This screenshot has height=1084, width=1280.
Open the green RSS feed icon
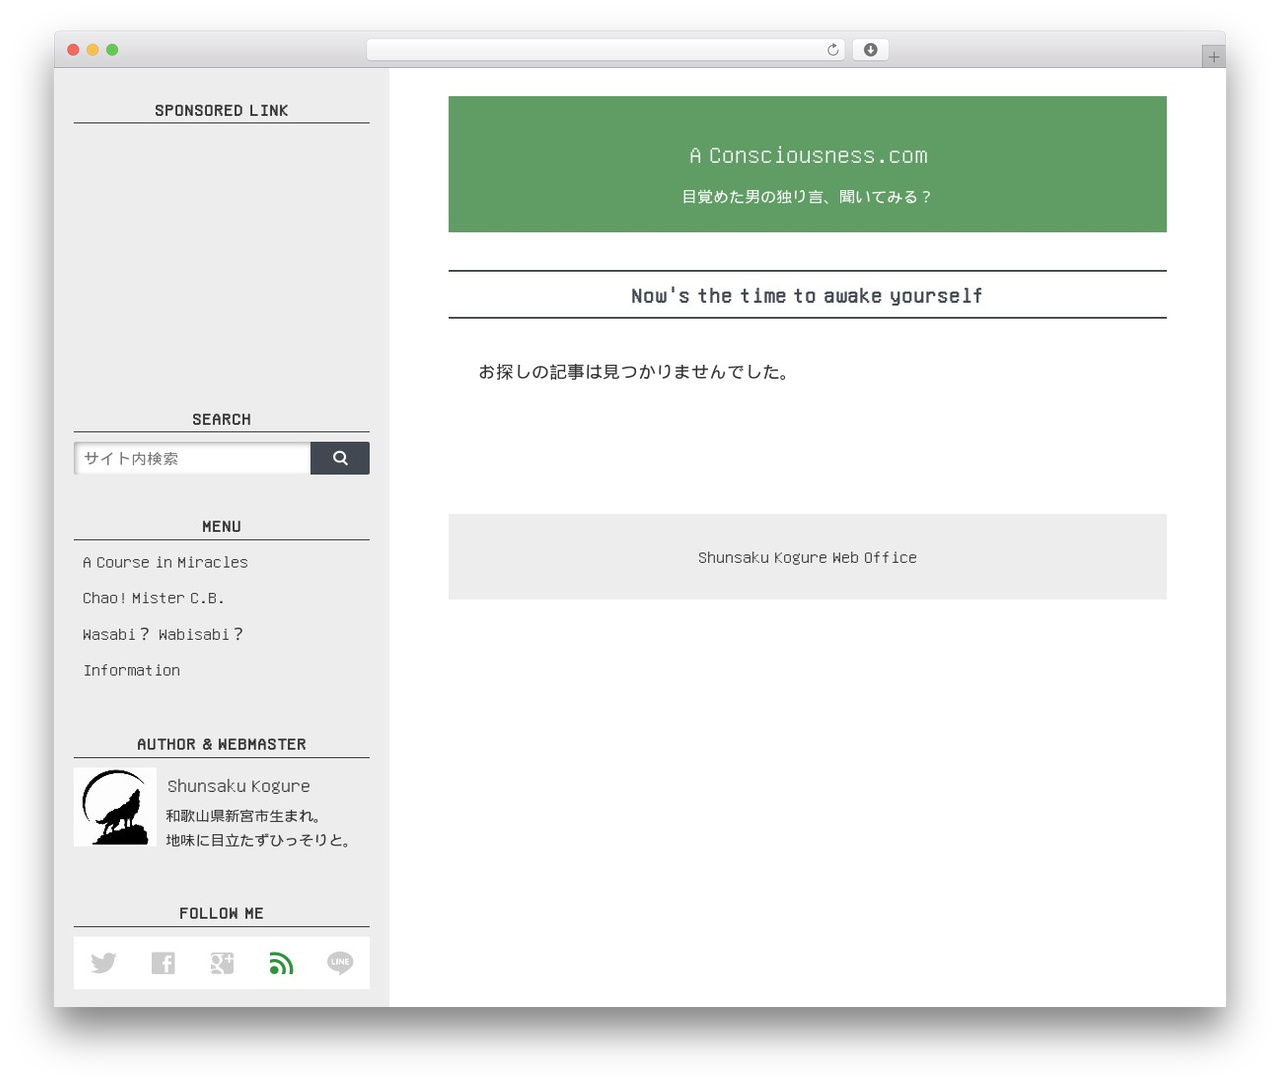point(281,963)
